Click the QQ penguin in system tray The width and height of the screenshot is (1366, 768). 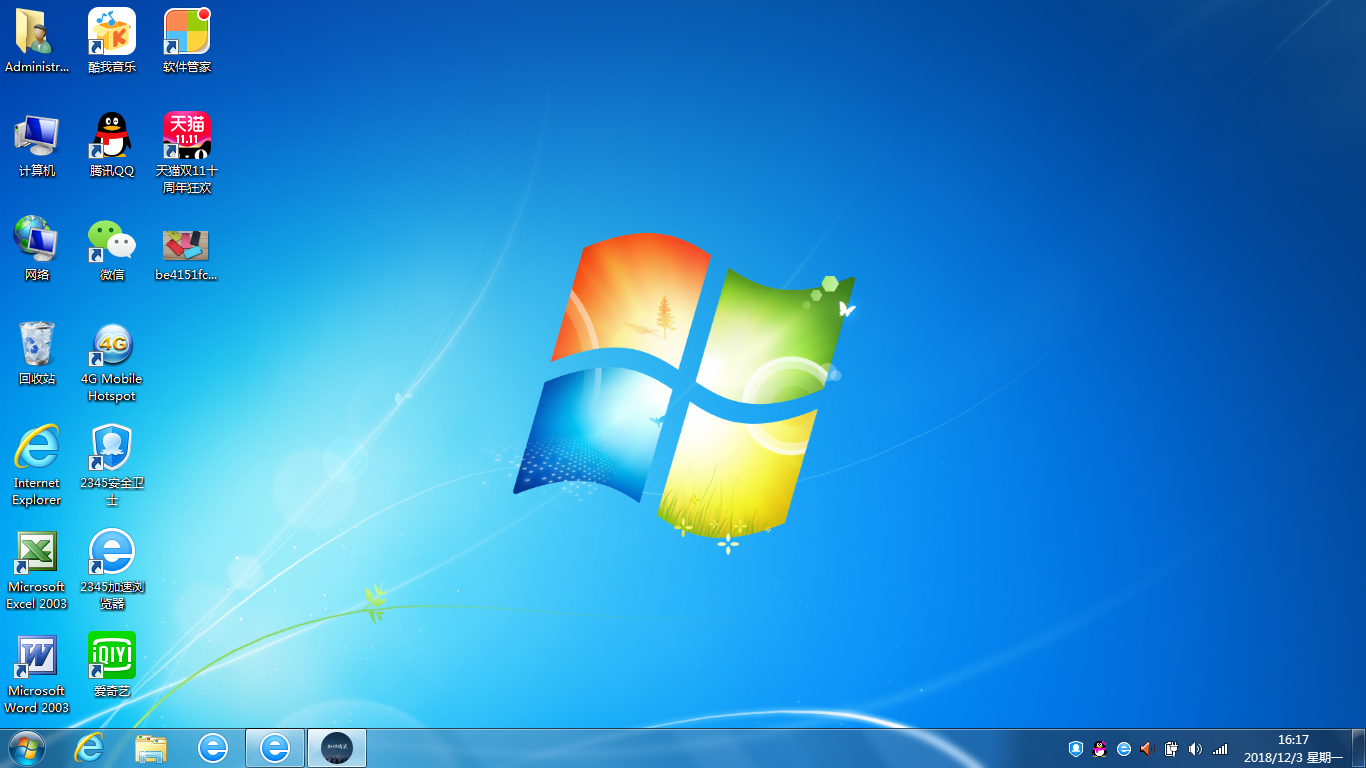coord(1100,748)
